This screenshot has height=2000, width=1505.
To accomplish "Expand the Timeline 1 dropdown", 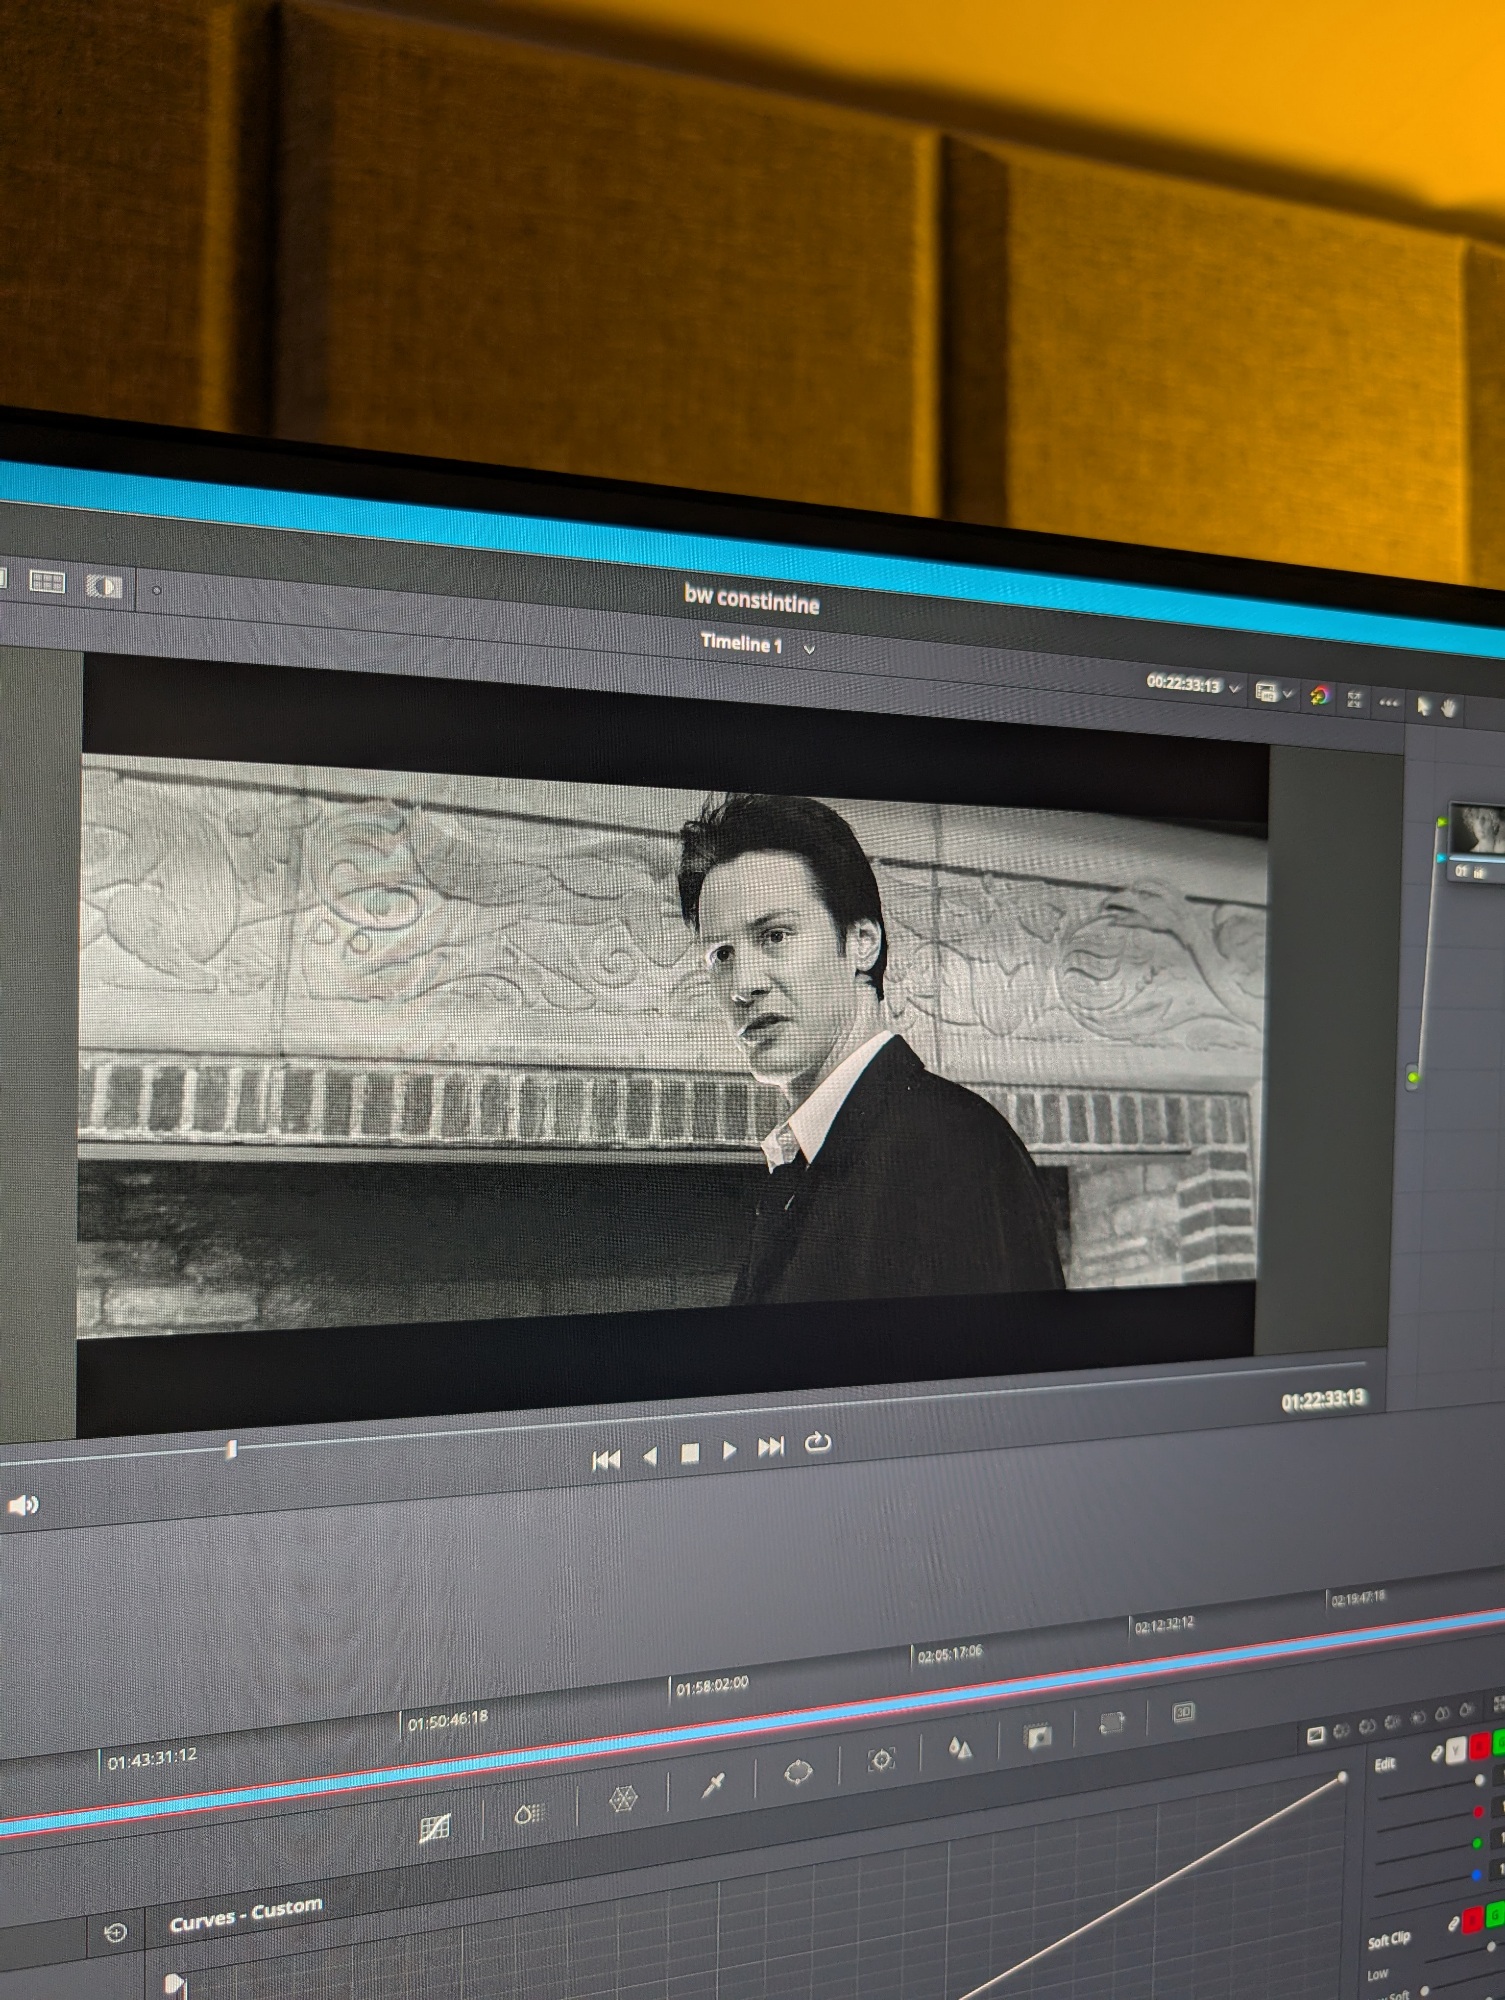I will [x=809, y=649].
